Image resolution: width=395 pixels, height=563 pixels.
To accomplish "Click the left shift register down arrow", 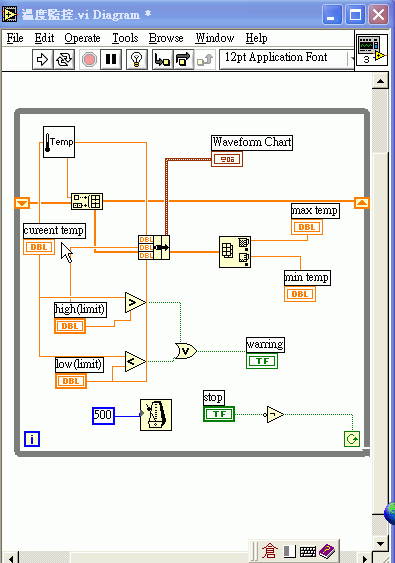I will pos(22,203).
